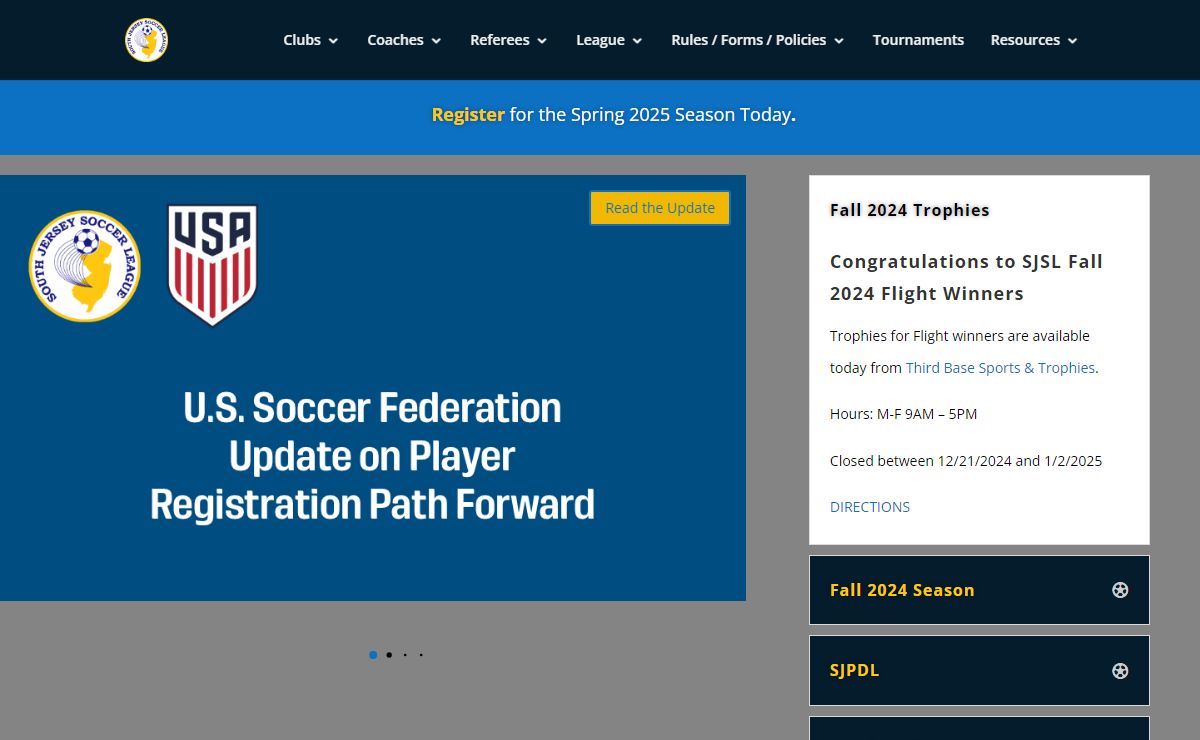Select the fourth slide pagination dot
Screen dimensions: 1200x740
pyautogui.click(x=421, y=655)
